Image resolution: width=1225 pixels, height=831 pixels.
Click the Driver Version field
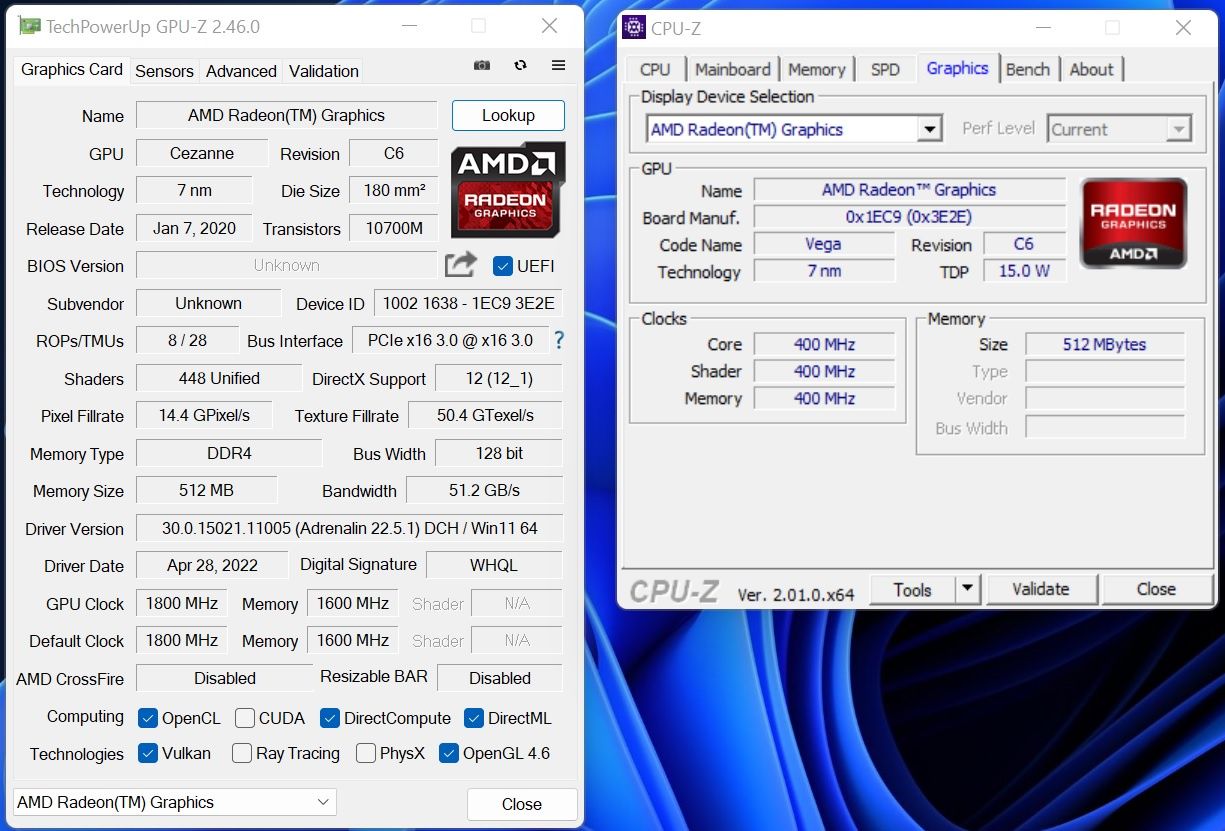(x=349, y=528)
